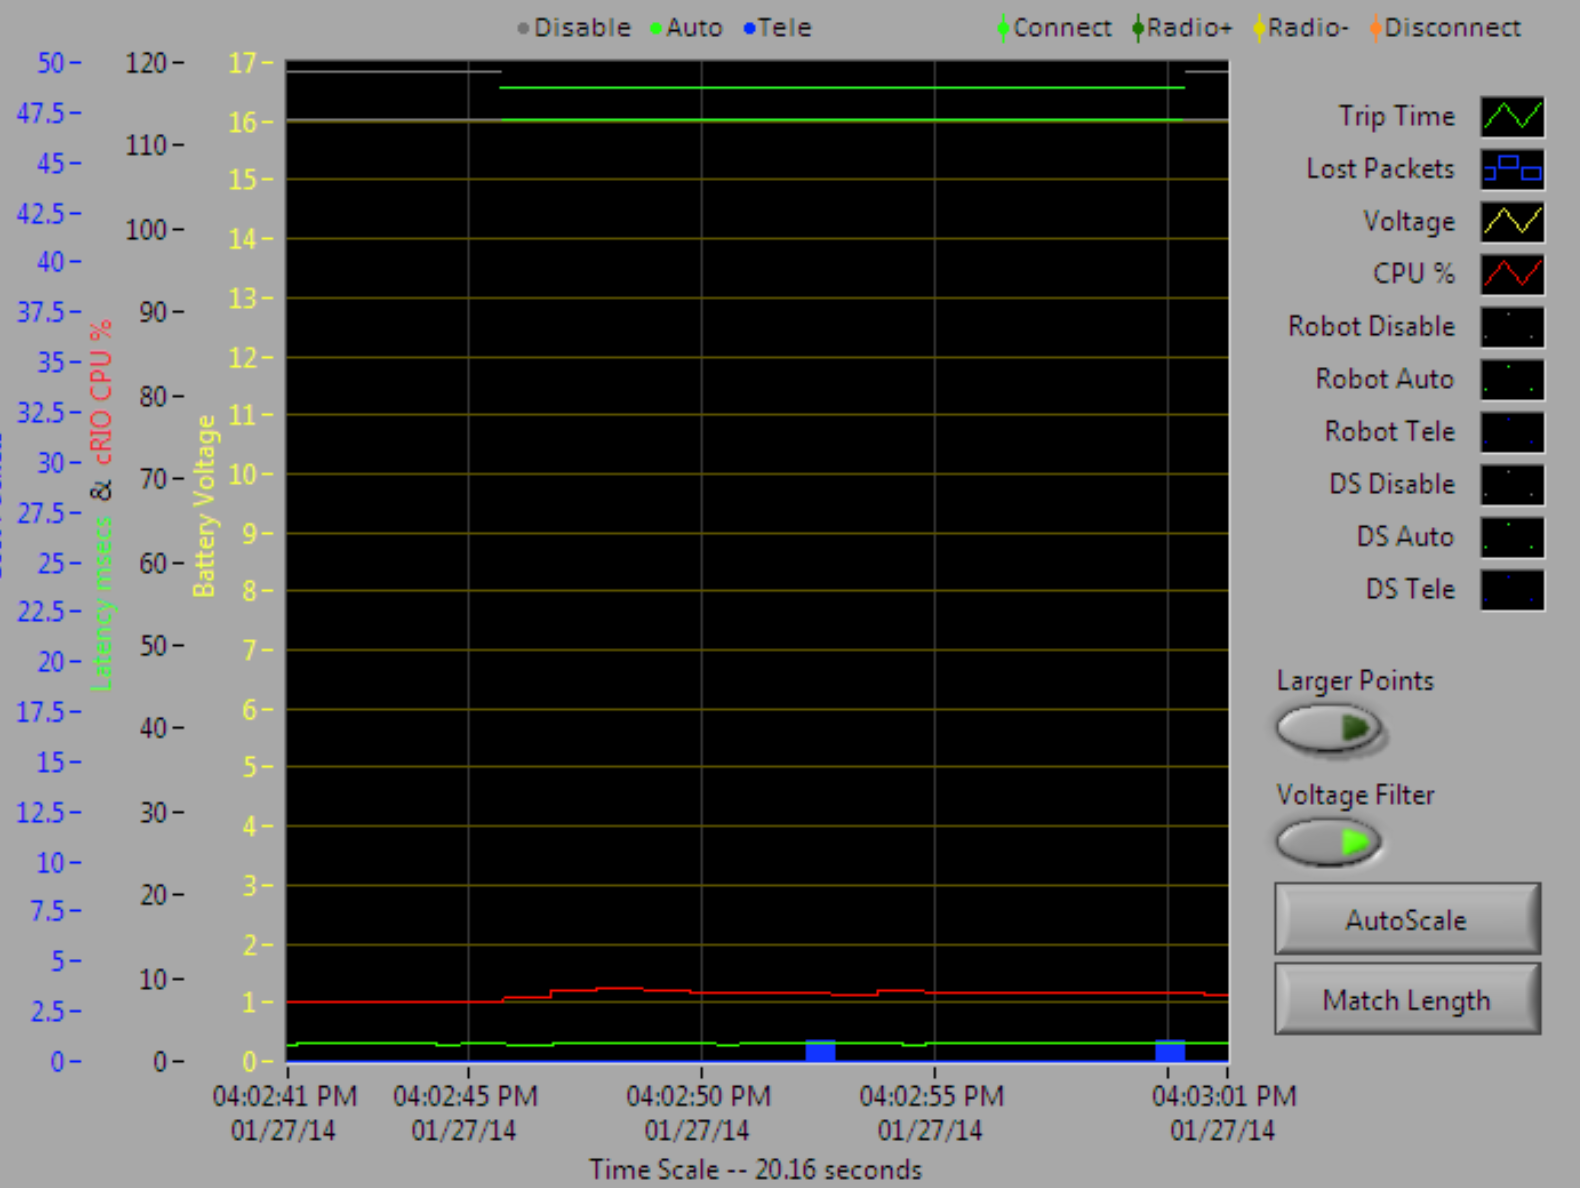Click the Radio+ event marker icon
Screen dimensions: 1580x1188
pos(1138,28)
